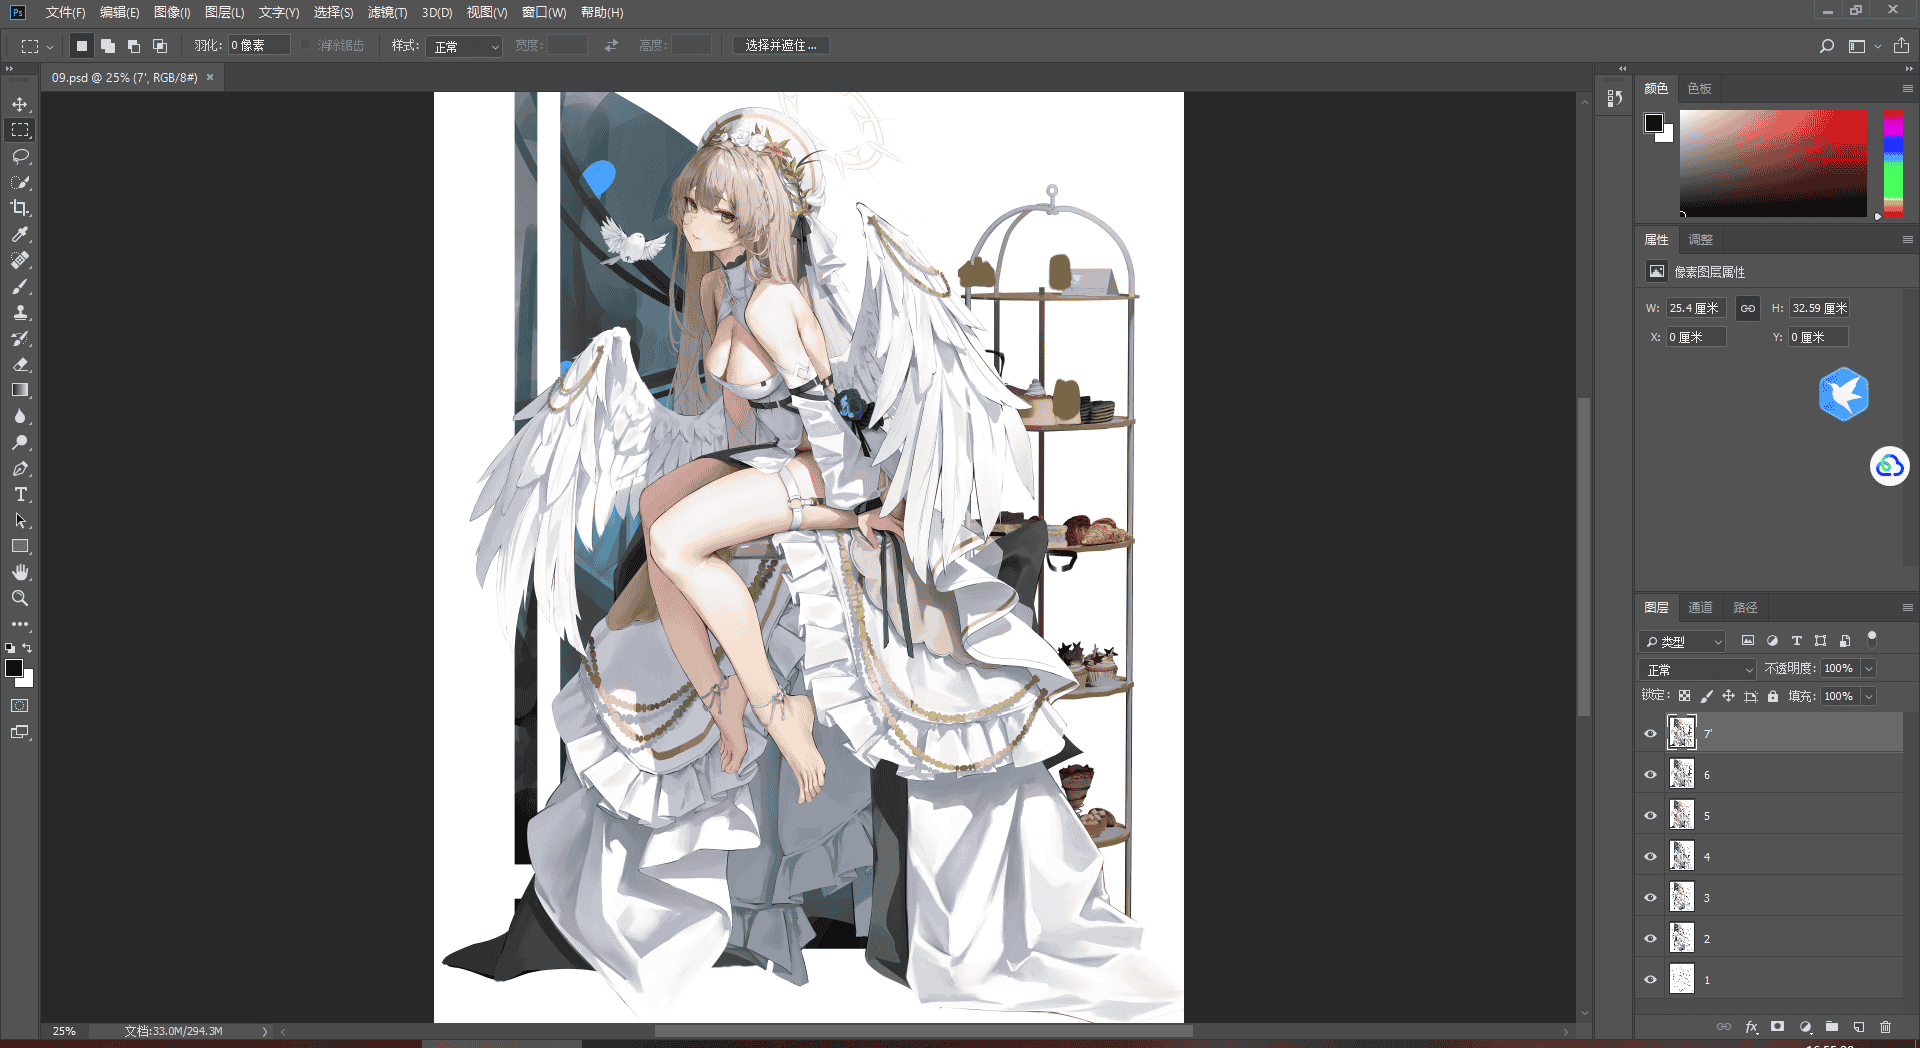1920x1048 pixels.
Task: Click the Delete layer trash icon
Action: tap(1886, 1027)
